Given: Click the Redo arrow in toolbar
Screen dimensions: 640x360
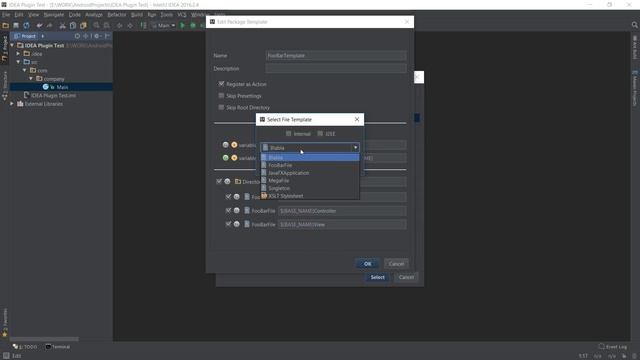Looking at the screenshot, I should tap(49, 25).
